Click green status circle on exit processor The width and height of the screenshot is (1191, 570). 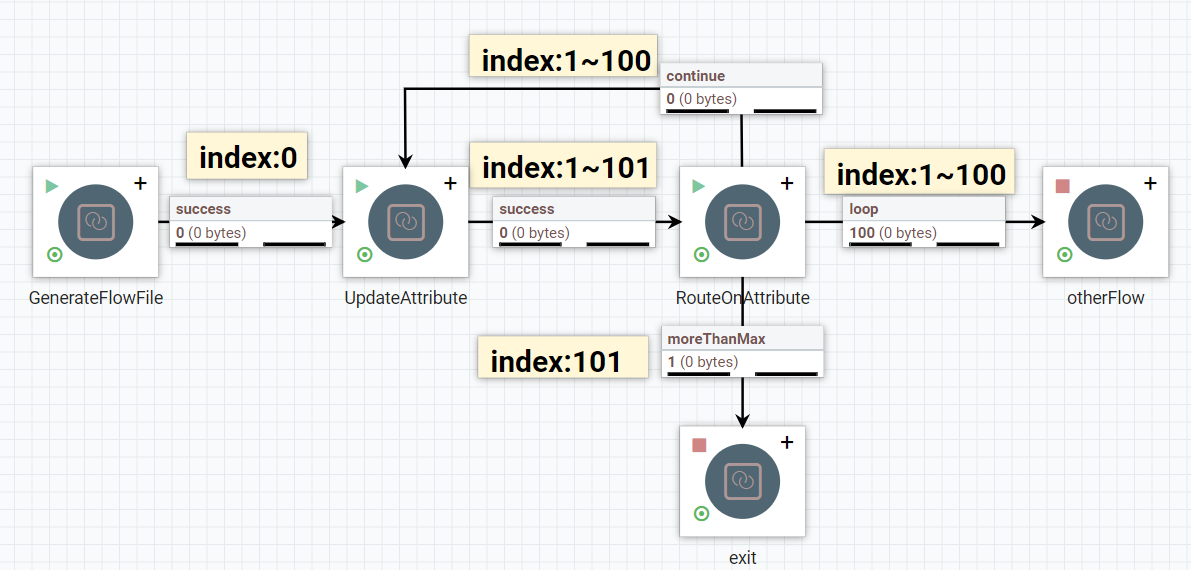point(701,514)
